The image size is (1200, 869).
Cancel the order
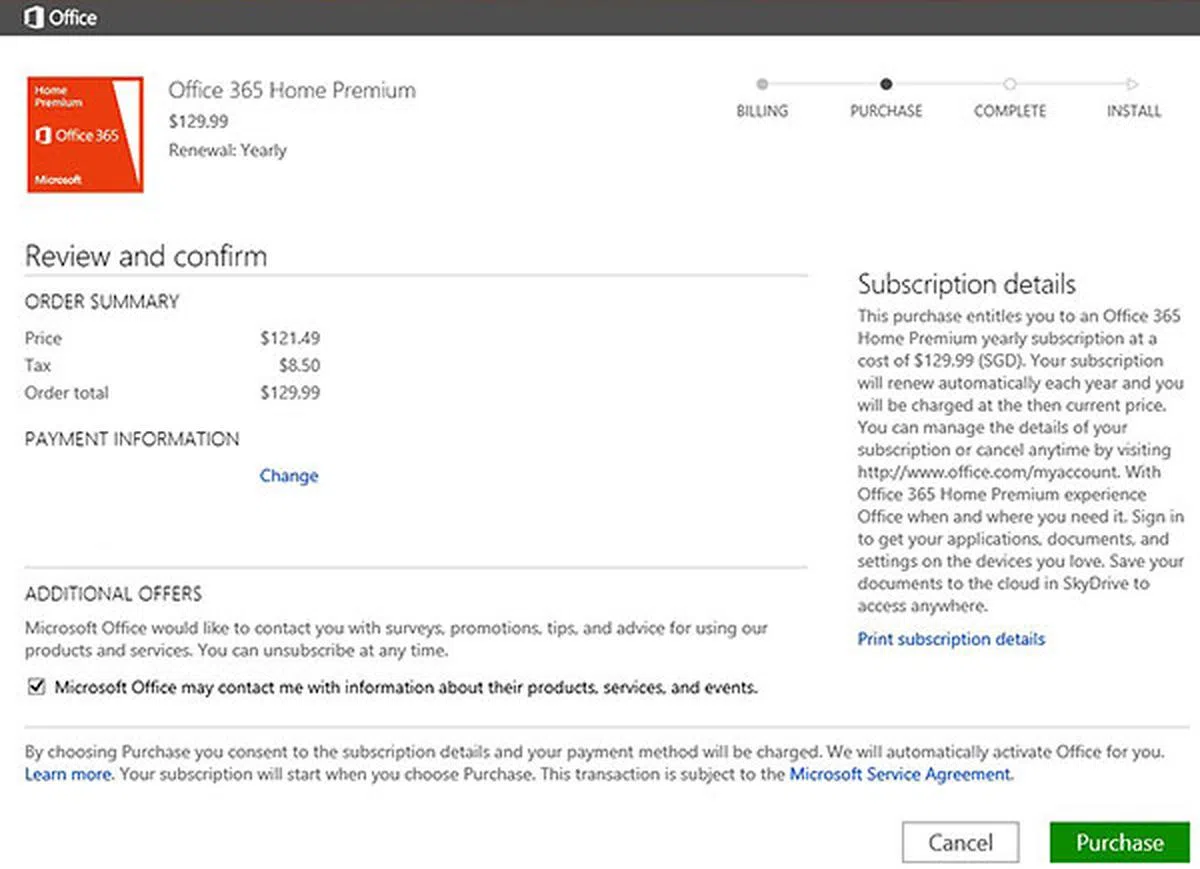tap(960, 843)
